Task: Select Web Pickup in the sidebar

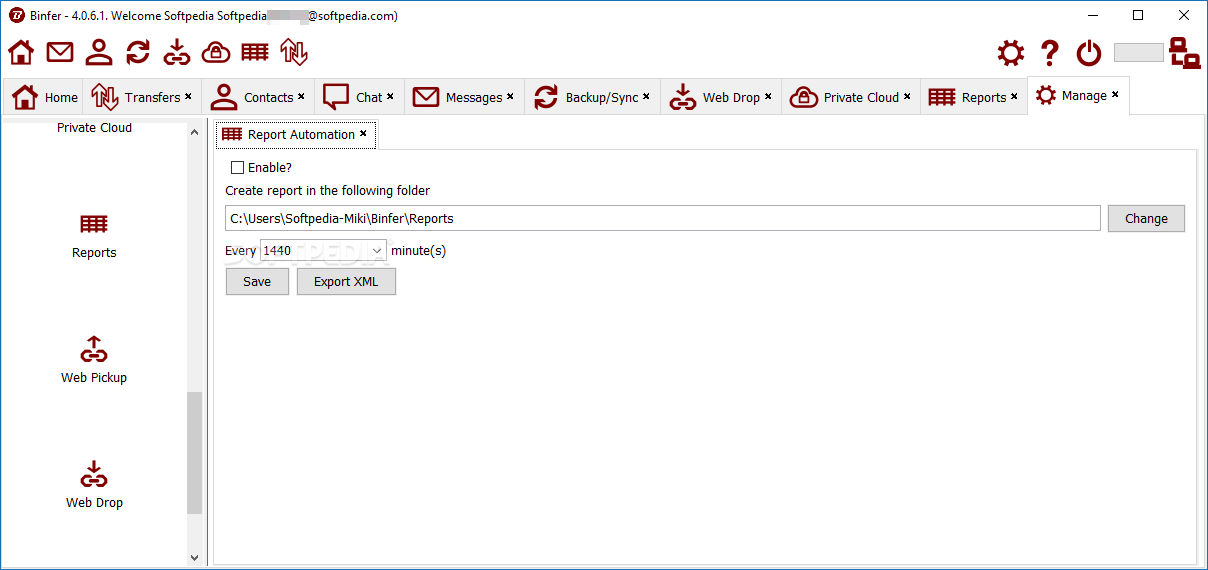Action: [x=94, y=359]
